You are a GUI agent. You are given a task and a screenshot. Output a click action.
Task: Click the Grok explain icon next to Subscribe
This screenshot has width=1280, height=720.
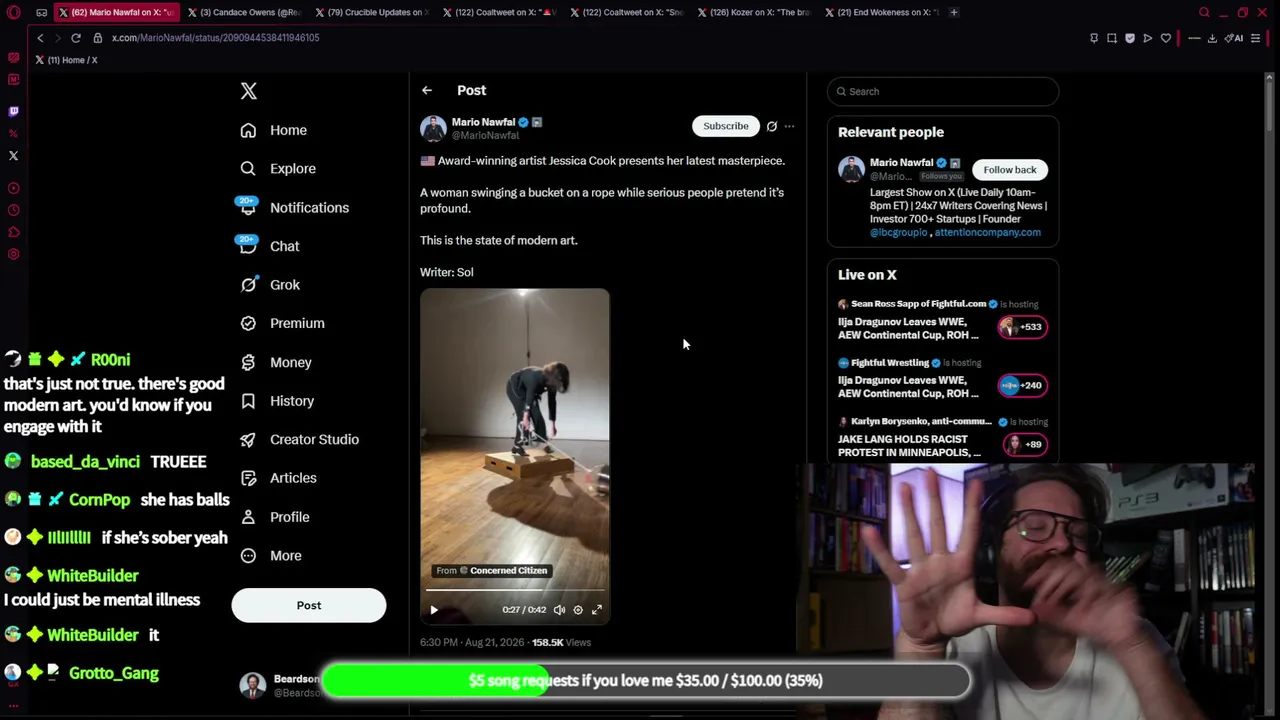(772, 127)
